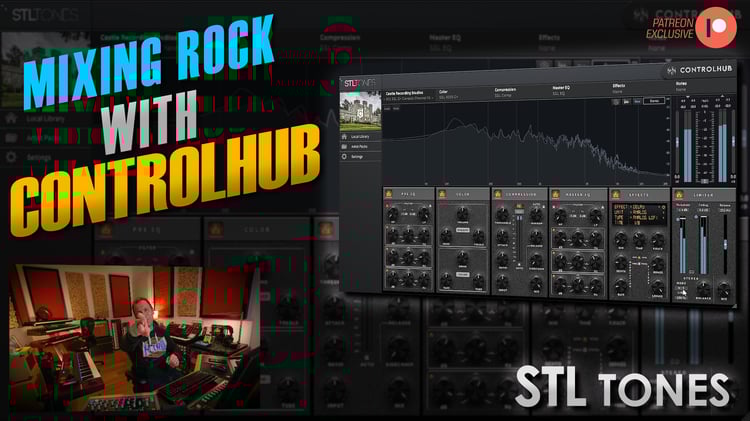Select Settings in the background window
Image resolution: width=750 pixels, height=421 pixels.
pyautogui.click(x=38, y=157)
